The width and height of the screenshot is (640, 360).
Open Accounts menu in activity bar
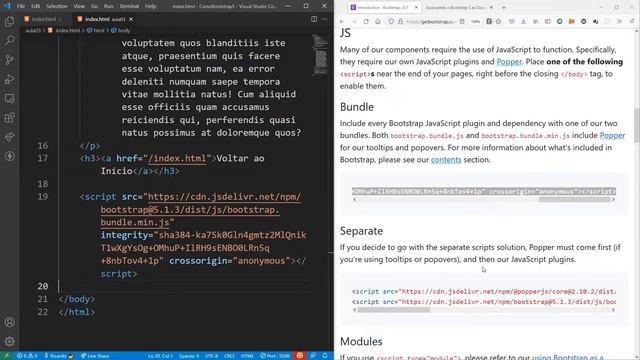click(x=9, y=322)
